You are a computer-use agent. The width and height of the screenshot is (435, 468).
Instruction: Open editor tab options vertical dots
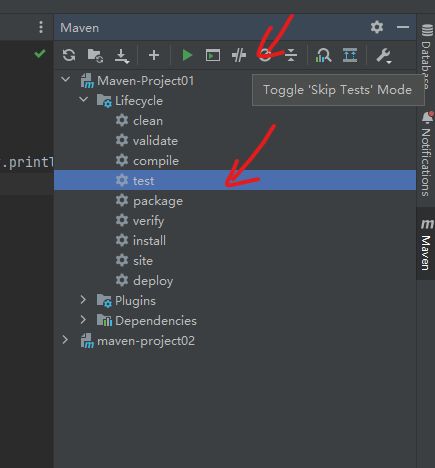click(x=41, y=27)
